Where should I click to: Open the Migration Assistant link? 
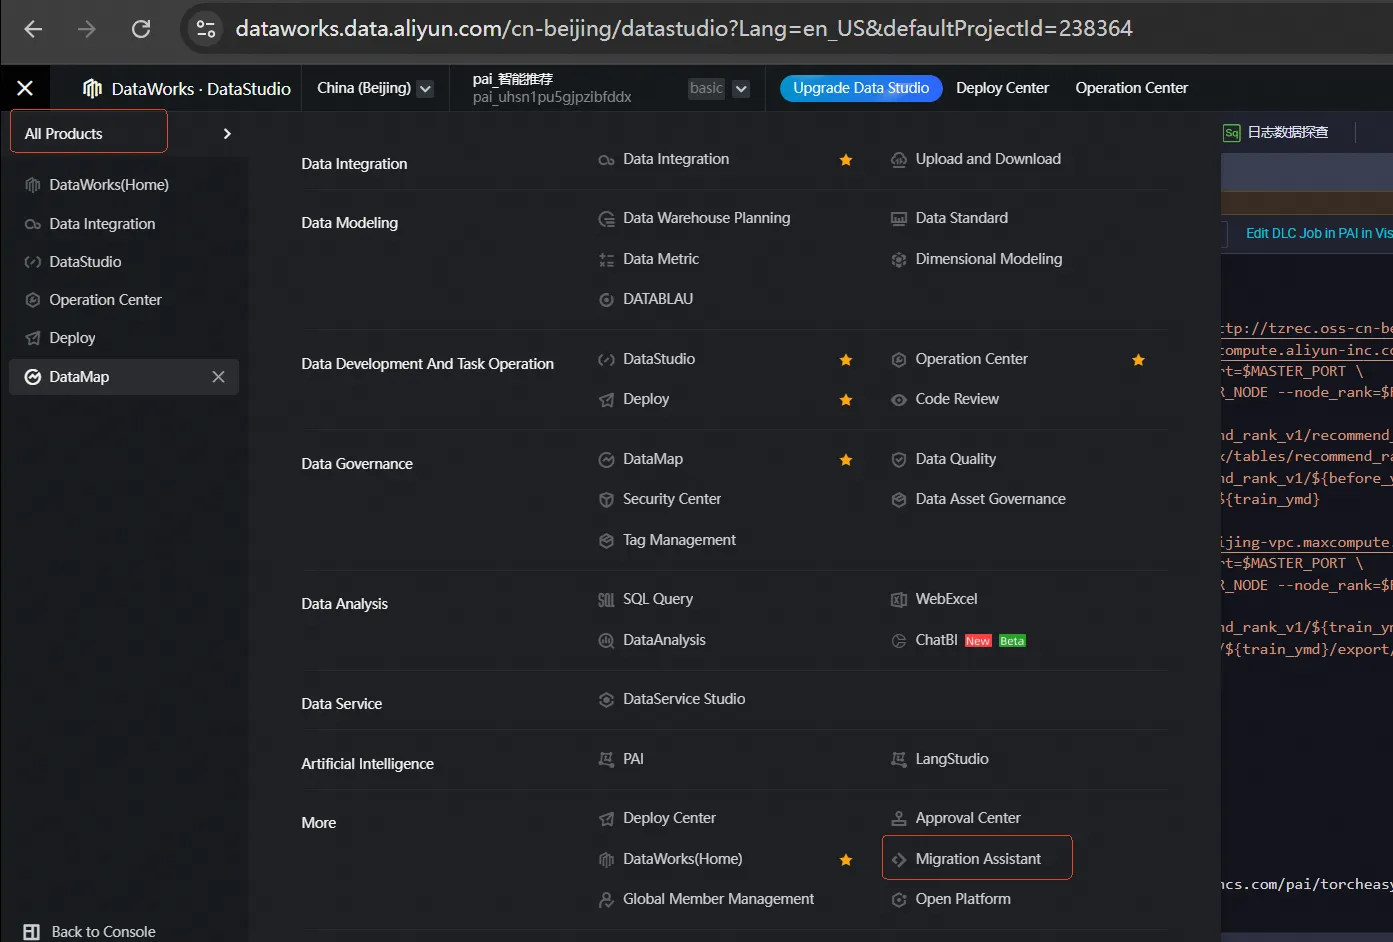[977, 858]
